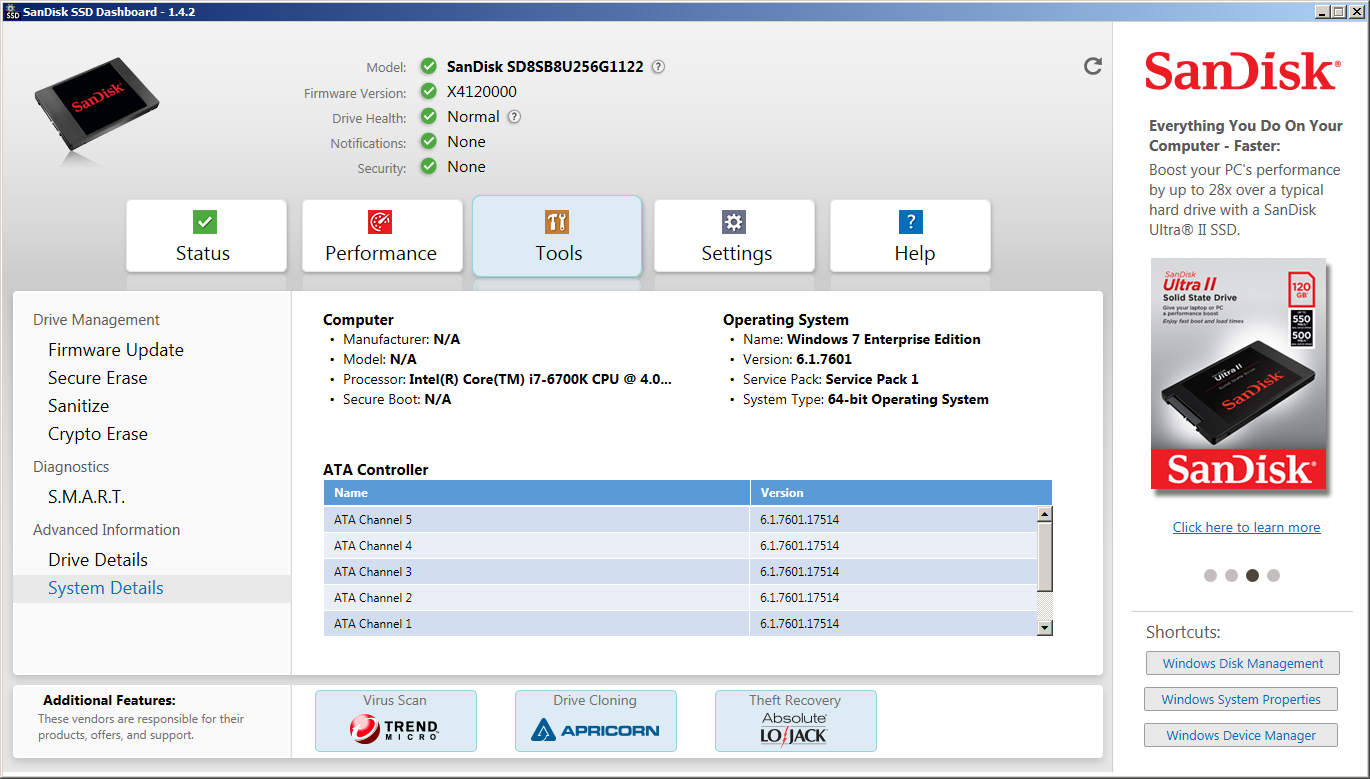Click the Version column header
The width and height of the screenshot is (1370, 779).
(x=901, y=493)
